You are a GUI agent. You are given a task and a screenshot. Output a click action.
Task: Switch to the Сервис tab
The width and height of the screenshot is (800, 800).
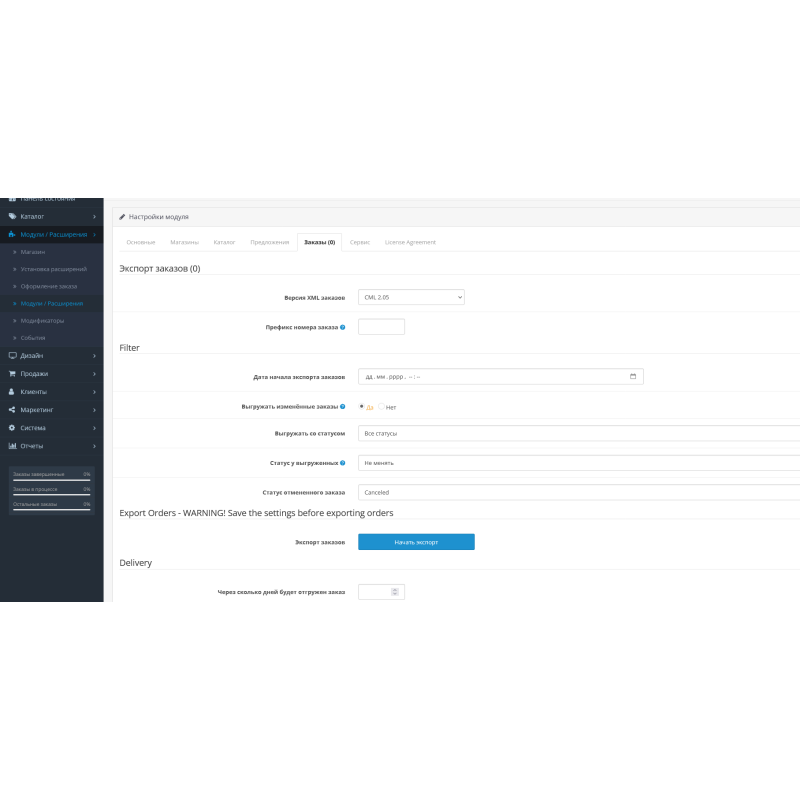click(x=360, y=242)
